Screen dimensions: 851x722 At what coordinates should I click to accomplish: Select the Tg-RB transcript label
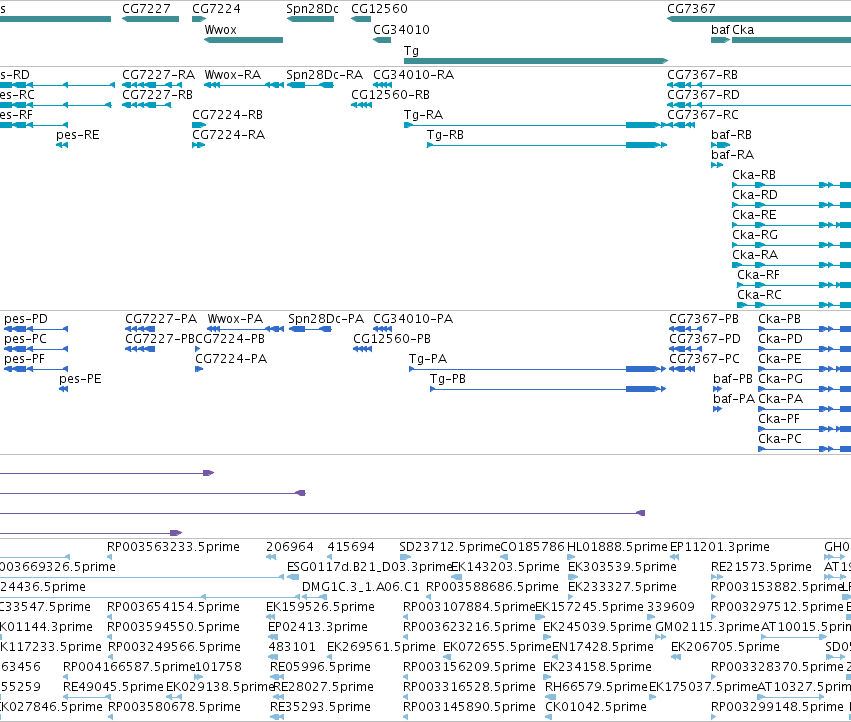pos(445,135)
